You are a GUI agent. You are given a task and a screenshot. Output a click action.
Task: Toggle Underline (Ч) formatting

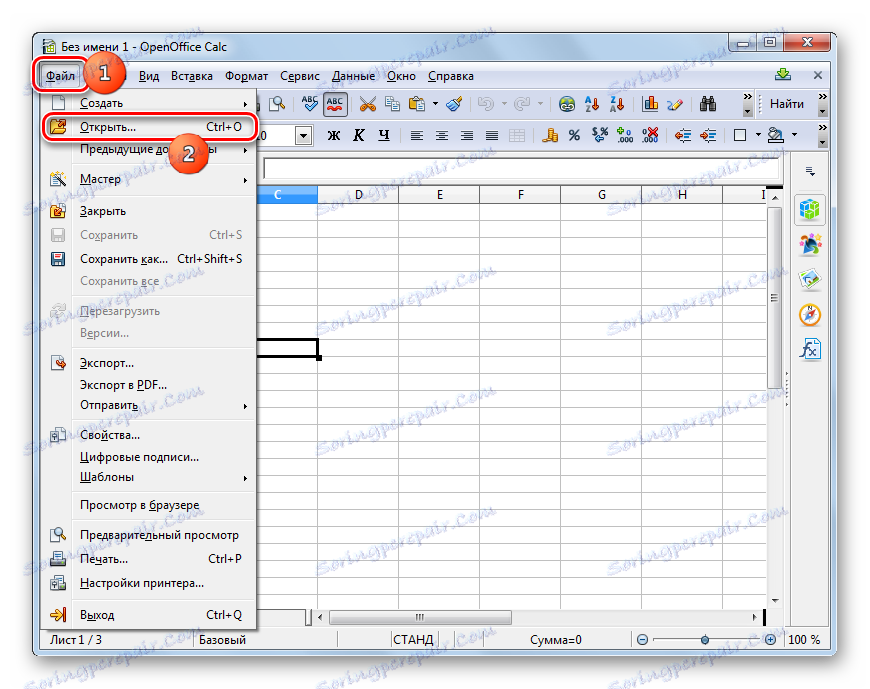coord(384,135)
